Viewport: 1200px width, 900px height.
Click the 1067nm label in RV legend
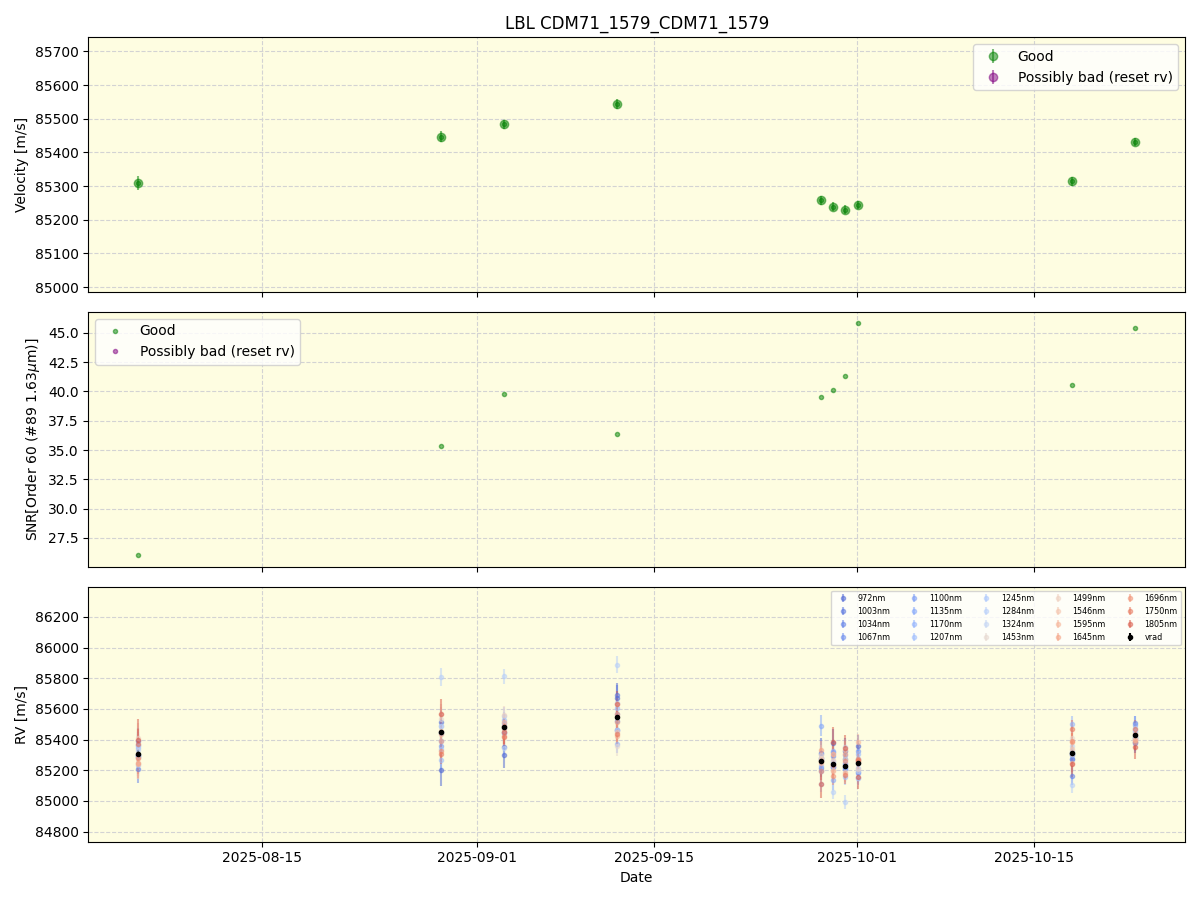[x=873, y=637]
